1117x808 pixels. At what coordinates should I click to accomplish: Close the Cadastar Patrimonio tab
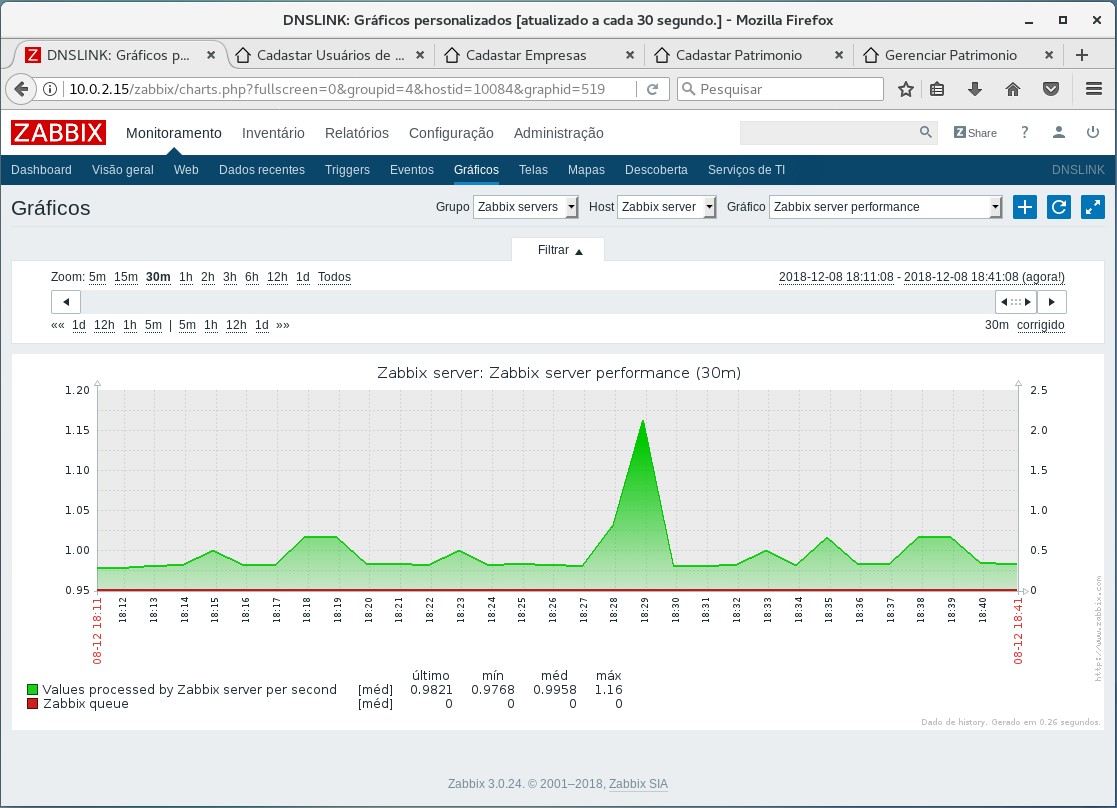point(839,55)
